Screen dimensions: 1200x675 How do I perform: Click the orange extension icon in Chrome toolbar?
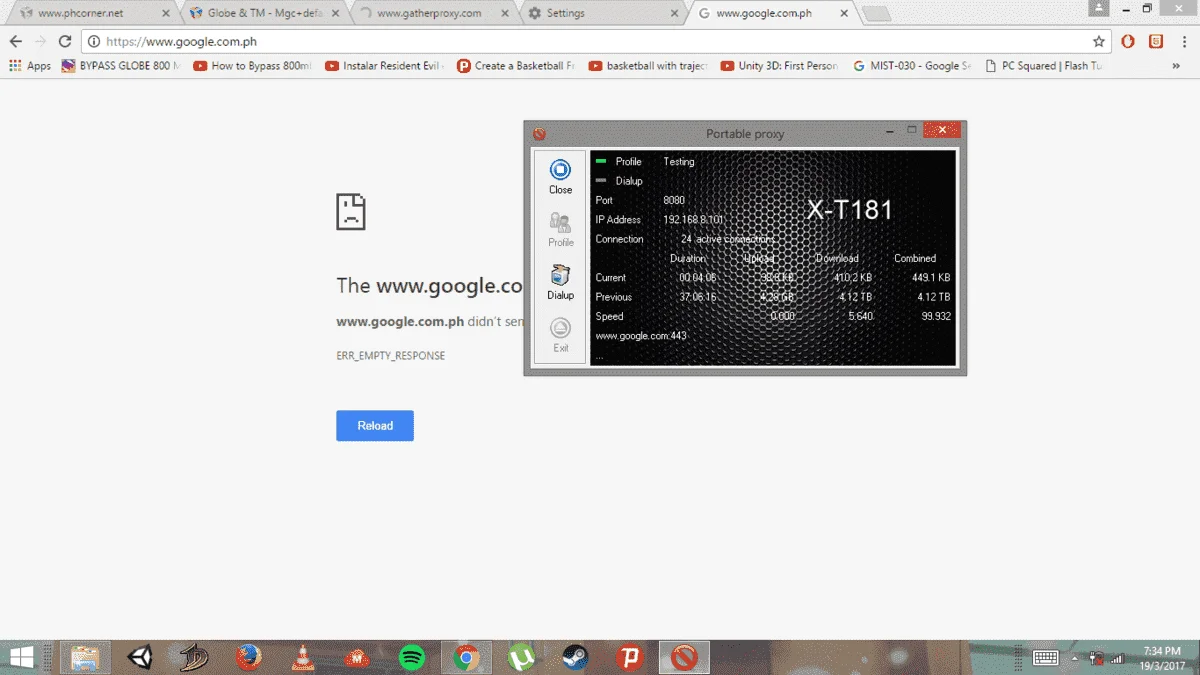[1156, 42]
